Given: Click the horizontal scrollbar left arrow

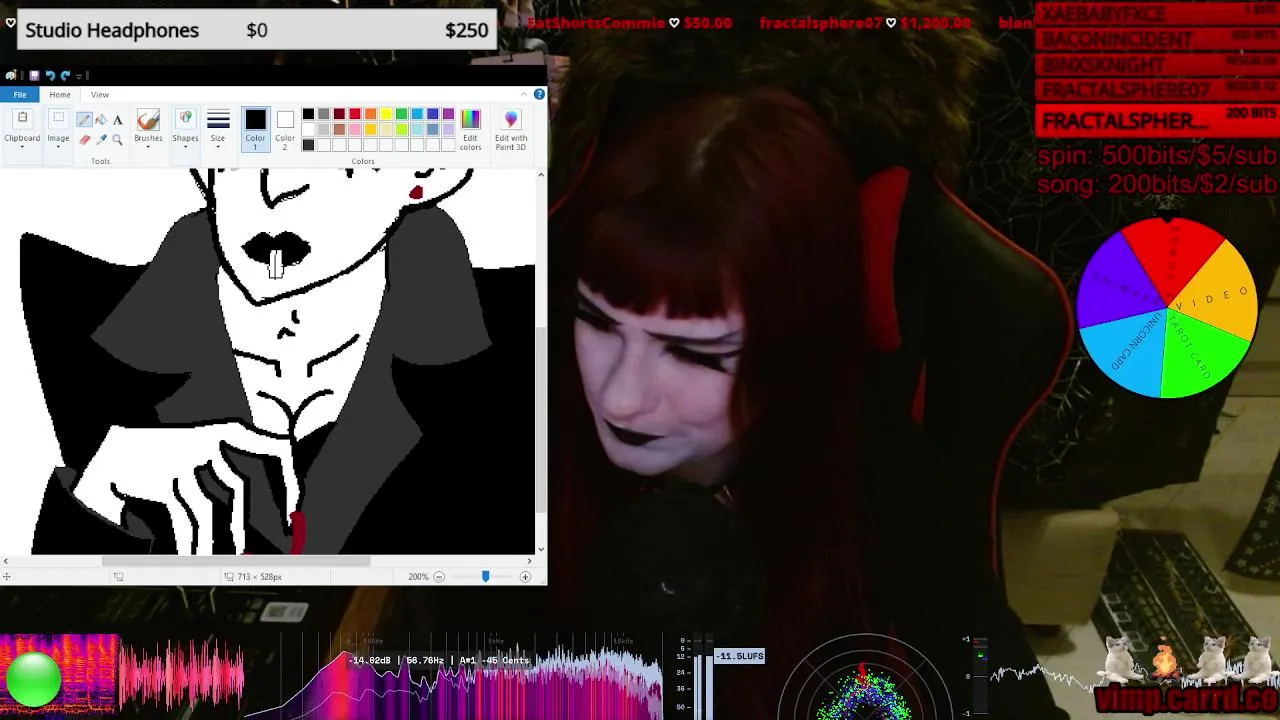Looking at the screenshot, I should coord(5,561).
